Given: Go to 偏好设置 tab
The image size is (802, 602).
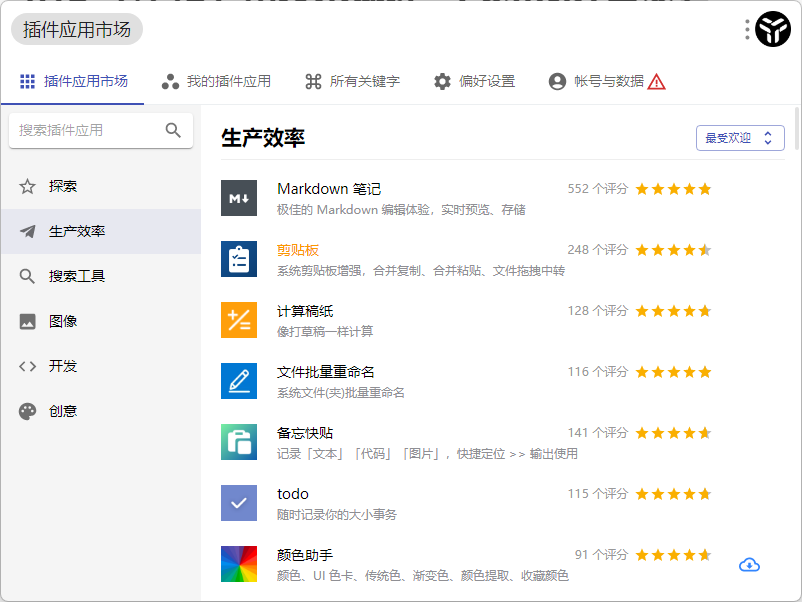Looking at the screenshot, I should (x=474, y=81).
